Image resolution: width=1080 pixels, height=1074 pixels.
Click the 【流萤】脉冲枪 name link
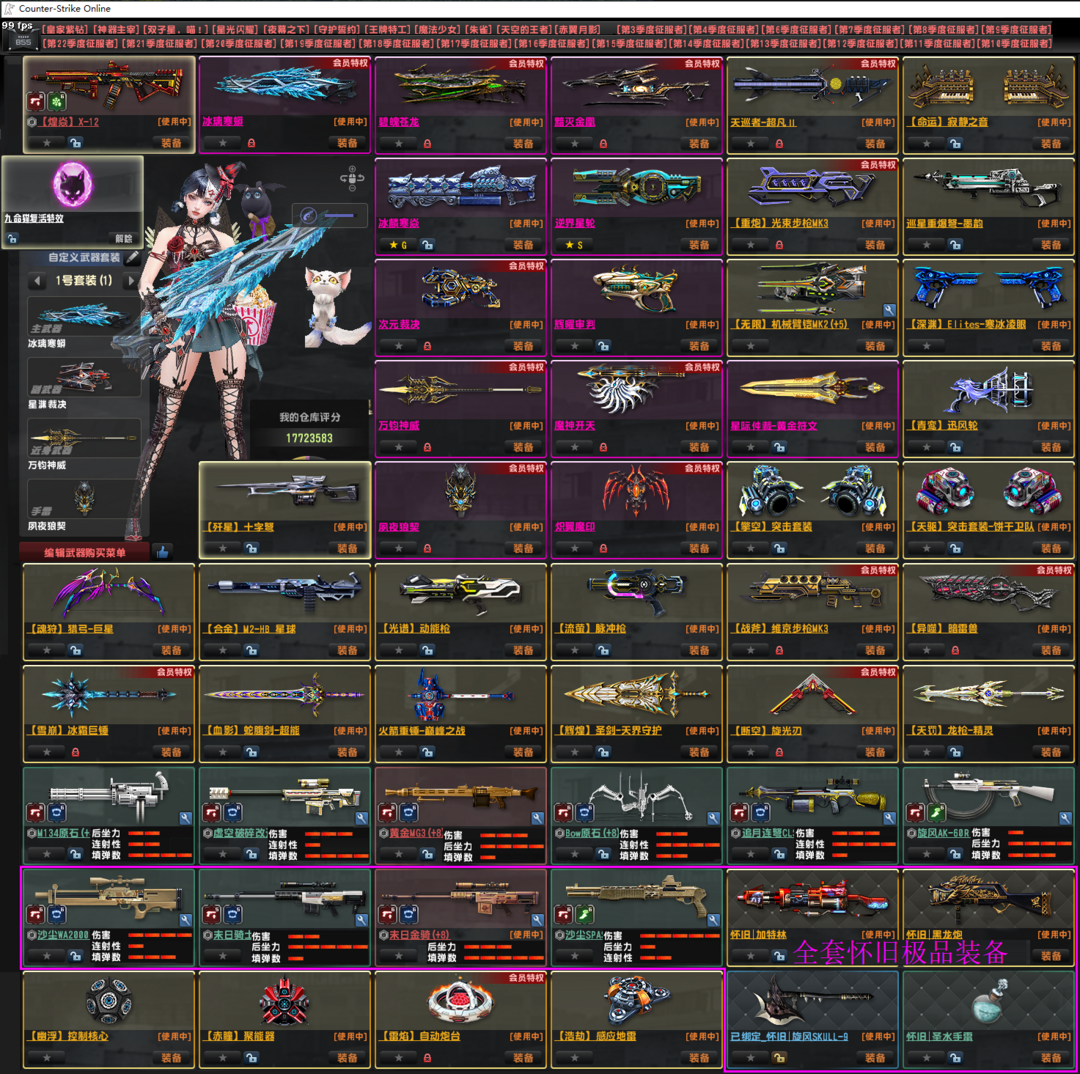click(x=590, y=629)
